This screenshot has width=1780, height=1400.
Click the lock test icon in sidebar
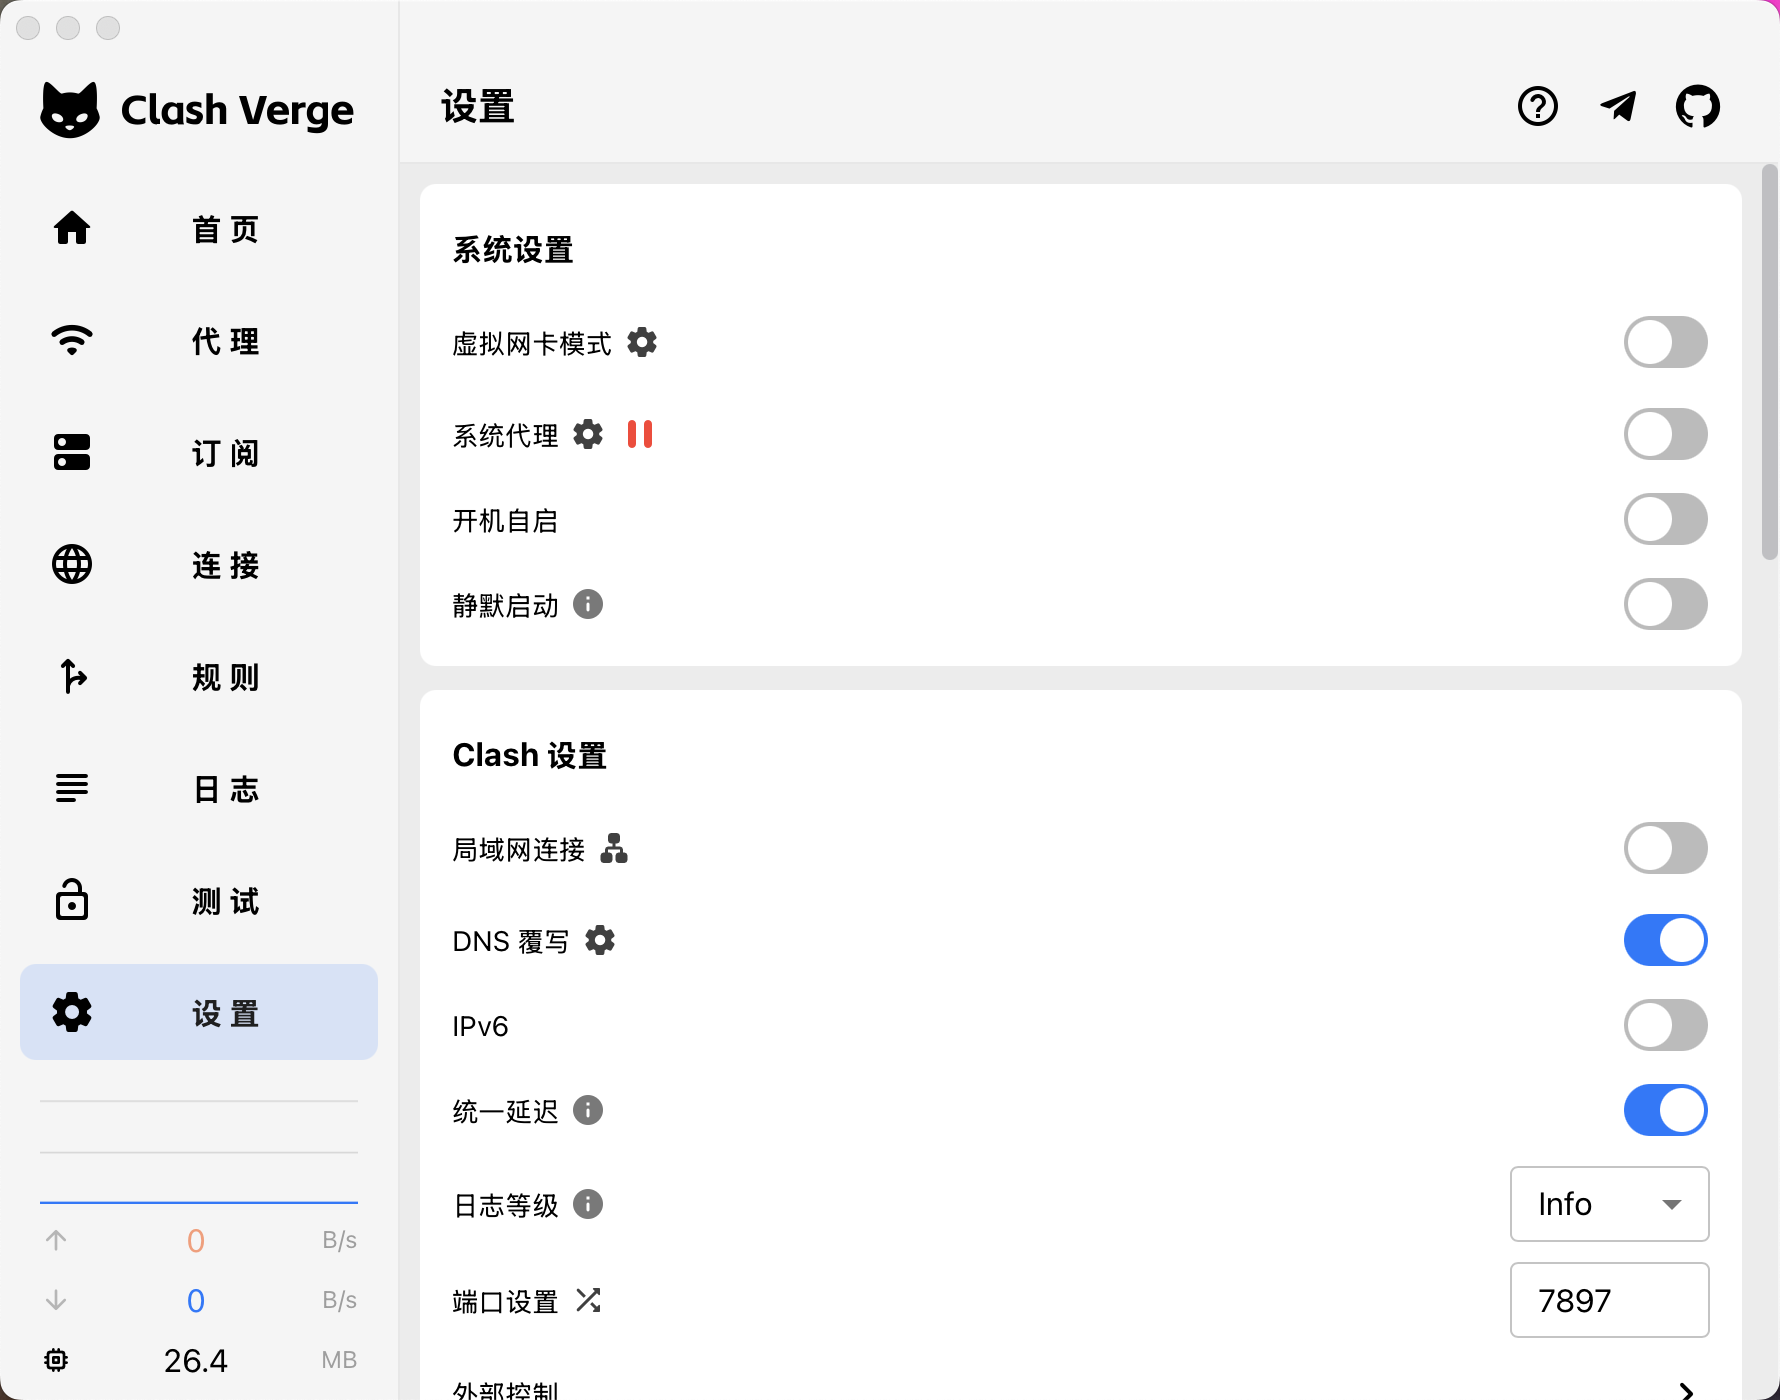[x=72, y=900]
